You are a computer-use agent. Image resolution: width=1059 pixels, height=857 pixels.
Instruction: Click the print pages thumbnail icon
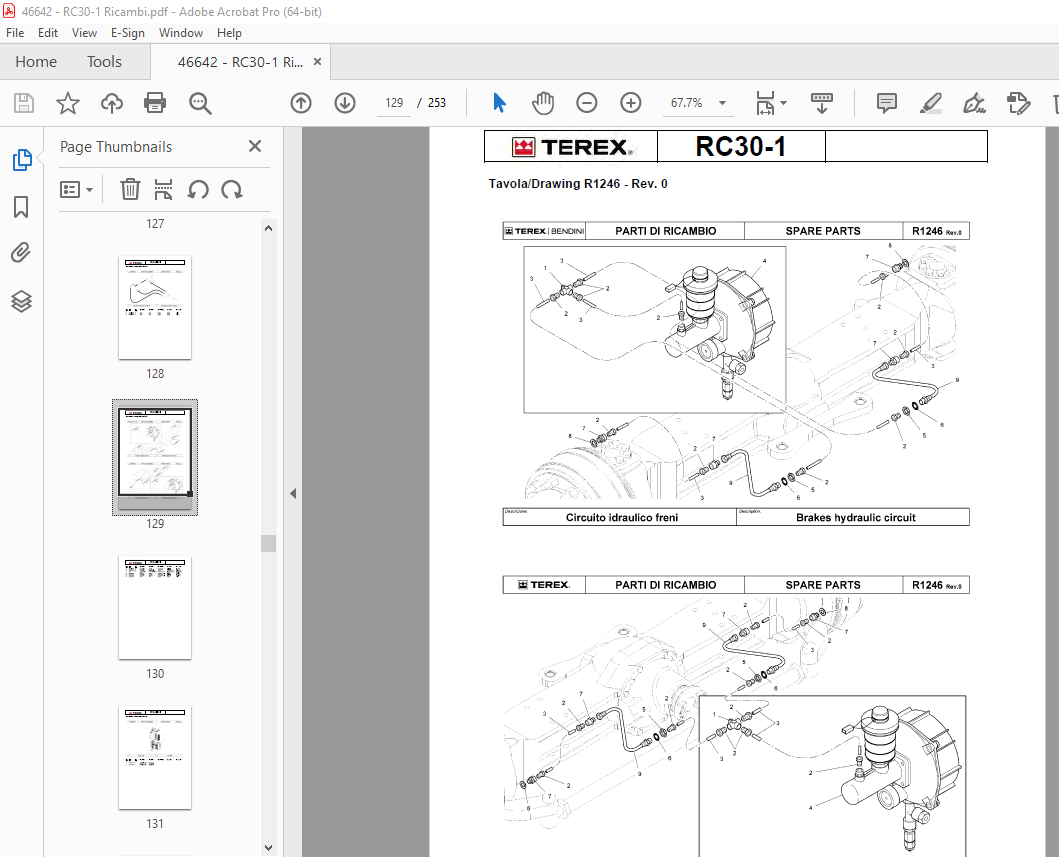pos(163,190)
